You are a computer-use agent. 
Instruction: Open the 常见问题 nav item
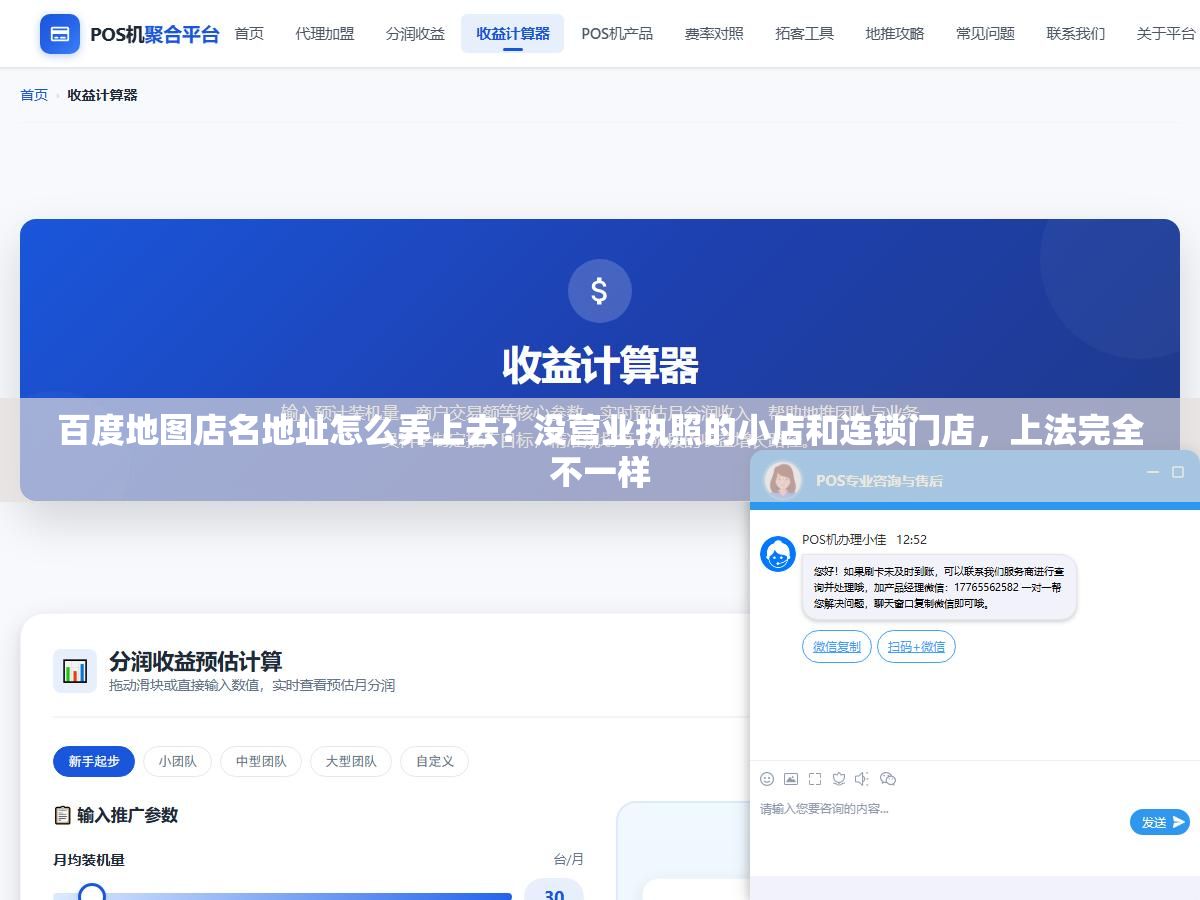(985, 34)
